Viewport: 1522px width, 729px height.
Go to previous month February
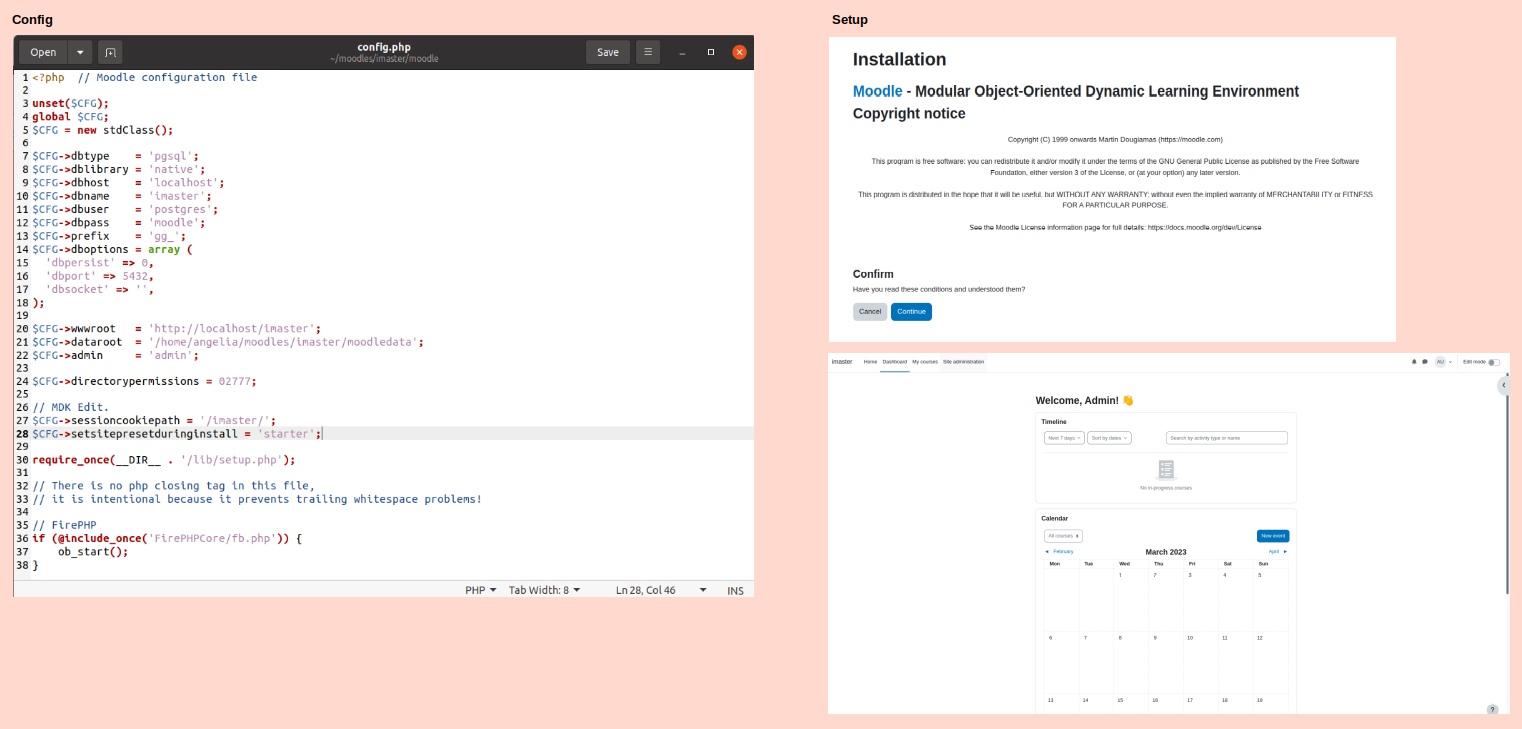point(1060,551)
